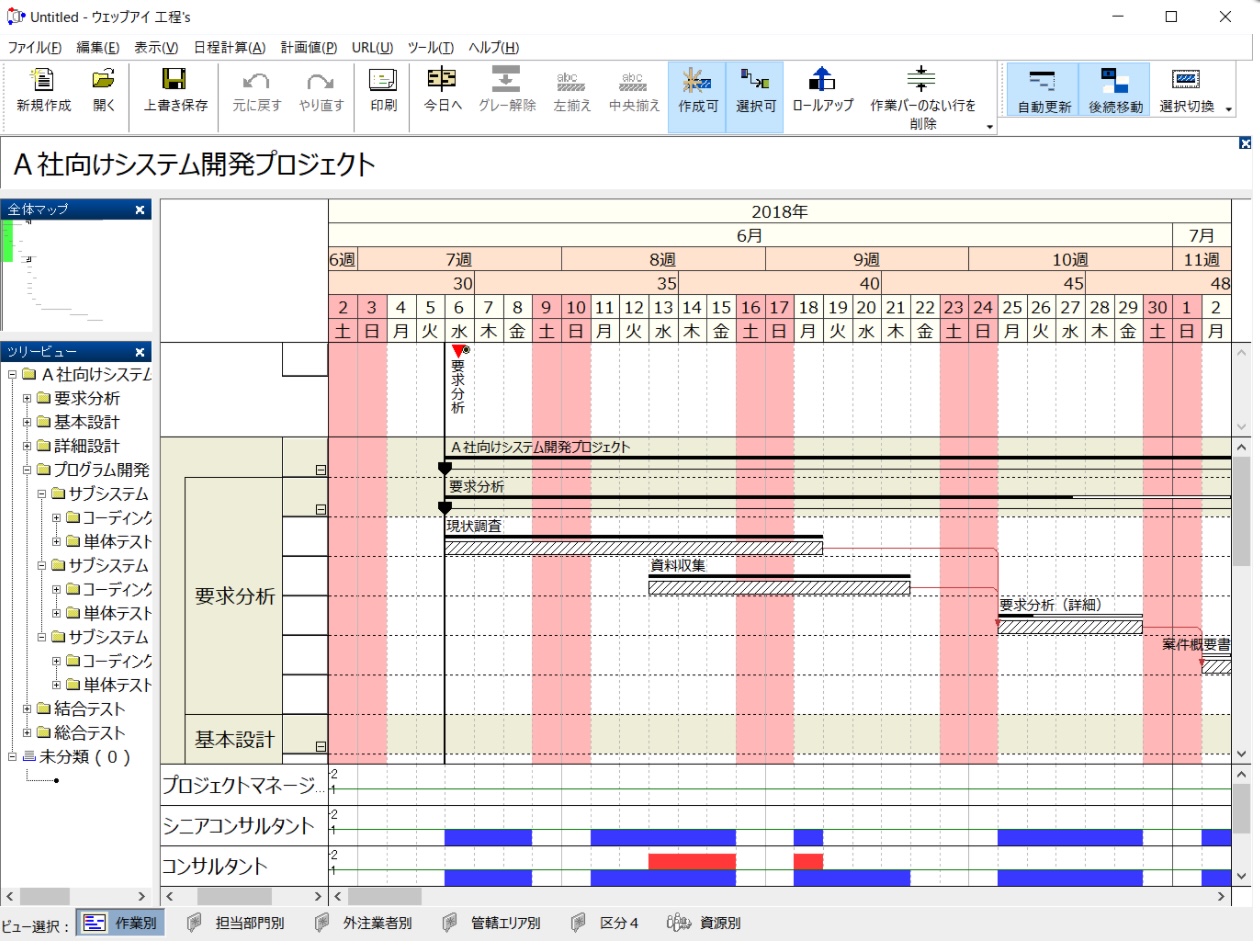Select the 基本設計 row group header
Image resolution: width=1260 pixels, height=947 pixels.
tap(235, 740)
